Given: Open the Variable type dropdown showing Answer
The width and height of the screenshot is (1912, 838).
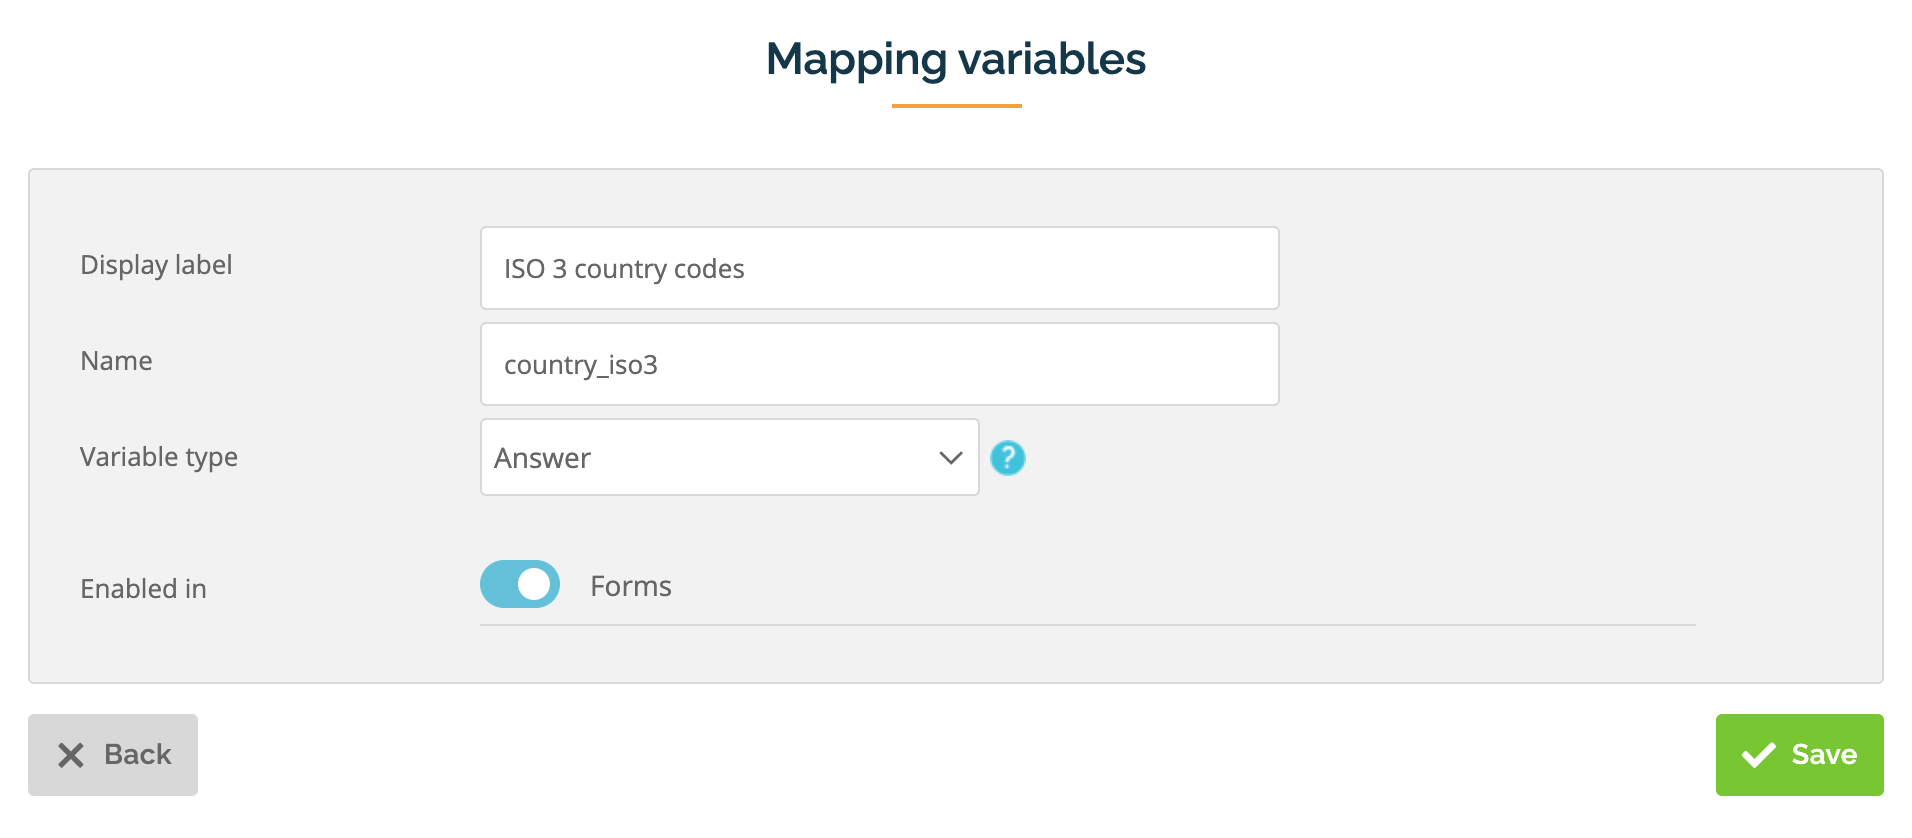Looking at the screenshot, I should 728,458.
